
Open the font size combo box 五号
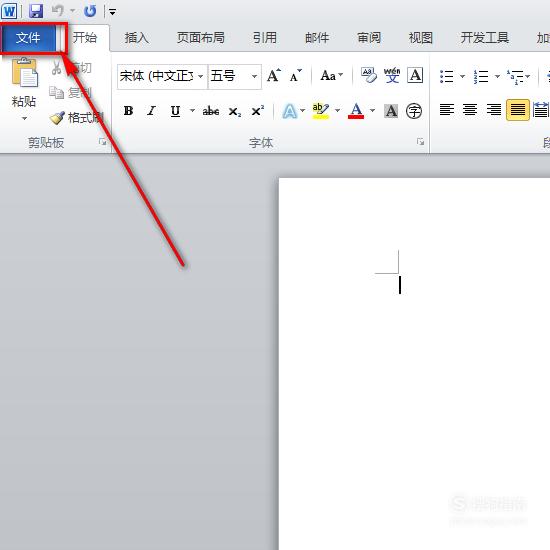click(x=234, y=76)
